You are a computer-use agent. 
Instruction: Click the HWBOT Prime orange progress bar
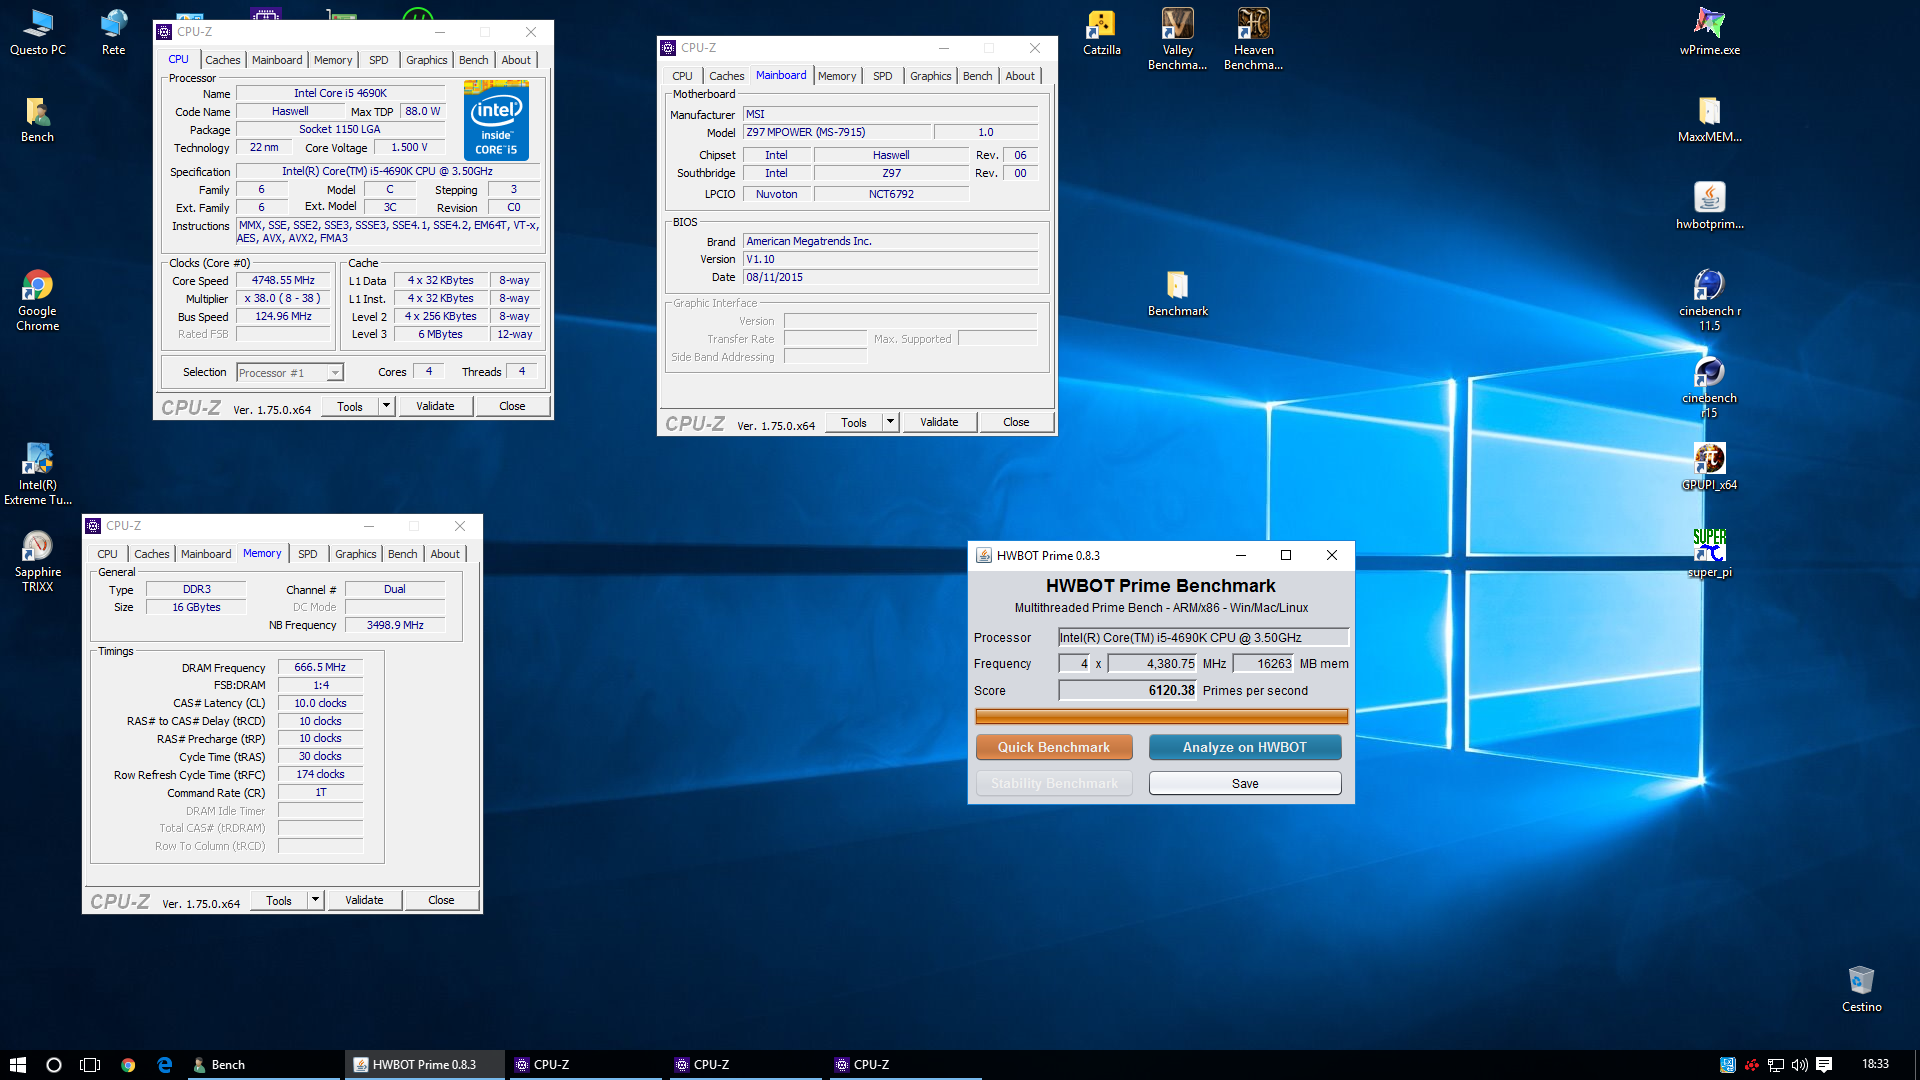pos(1161,716)
